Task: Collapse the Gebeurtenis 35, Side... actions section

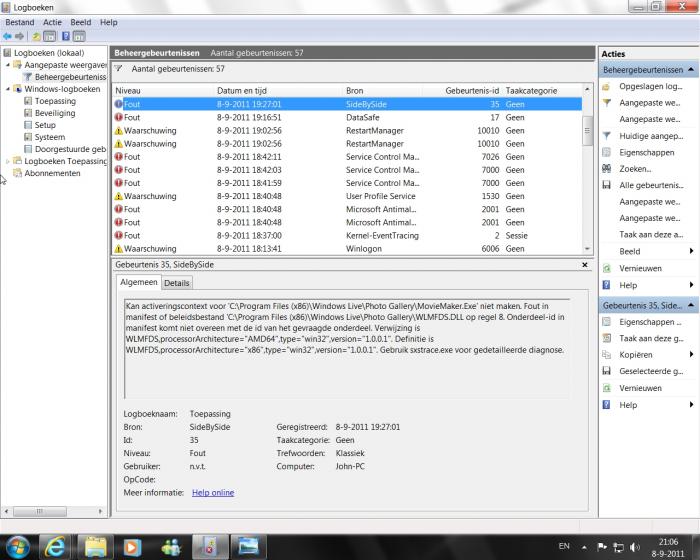Action: click(691, 305)
